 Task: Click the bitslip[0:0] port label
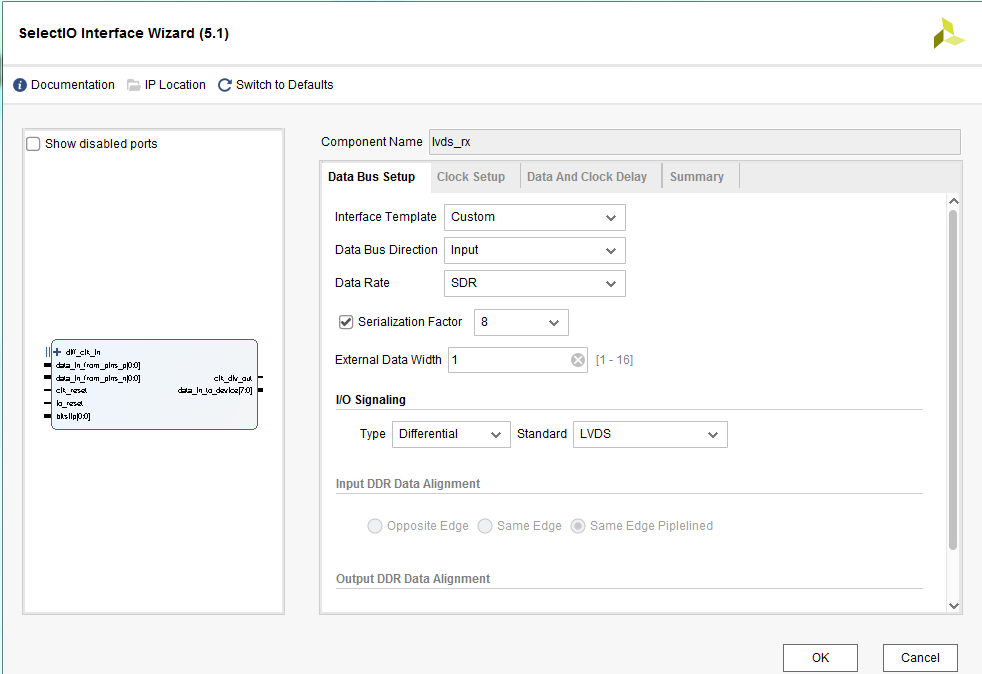click(x=73, y=417)
